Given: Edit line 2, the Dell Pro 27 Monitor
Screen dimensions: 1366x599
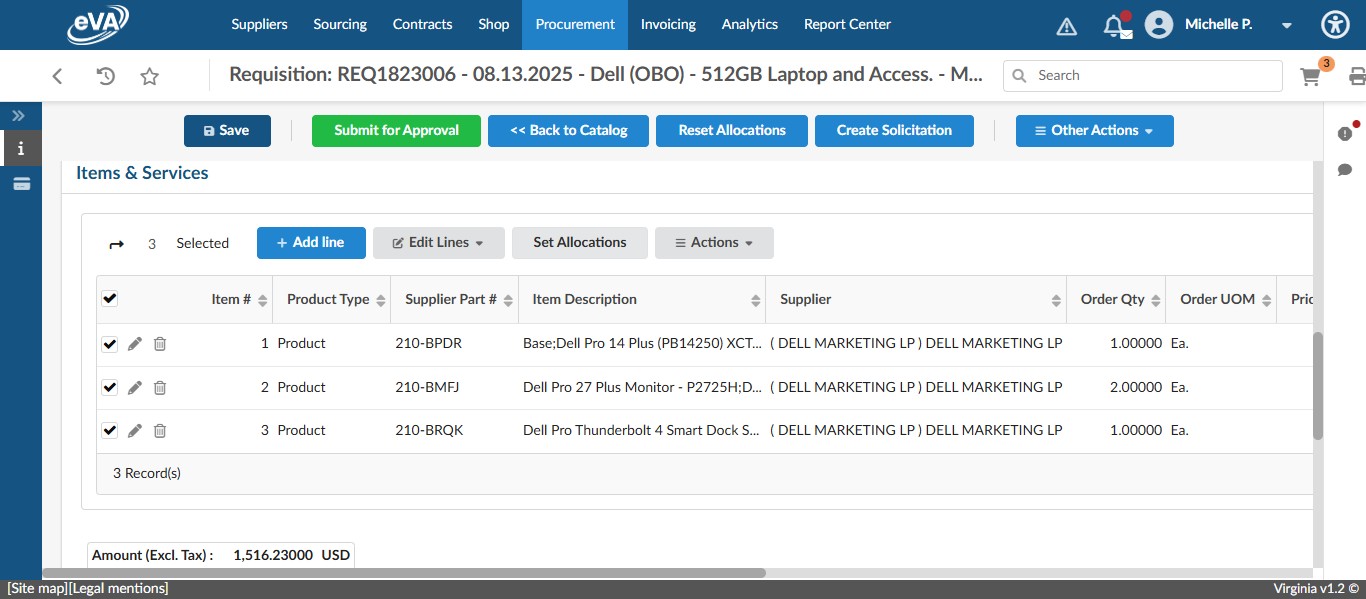Looking at the screenshot, I should tap(135, 387).
